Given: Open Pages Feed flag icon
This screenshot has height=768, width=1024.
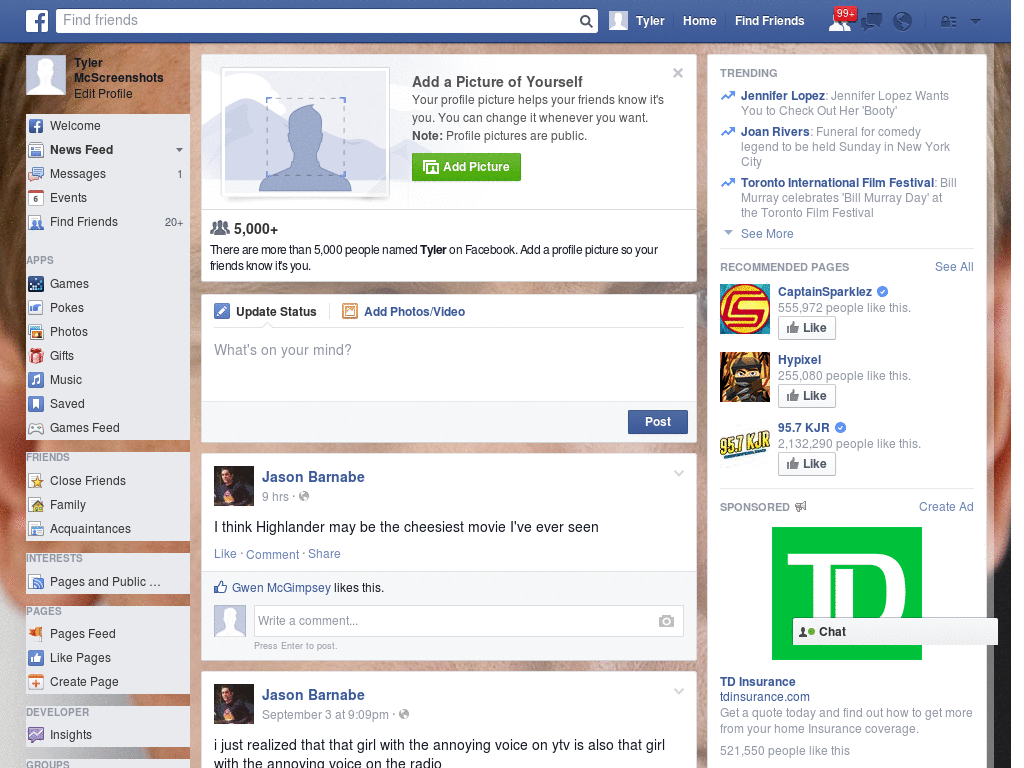Looking at the screenshot, I should (x=36, y=633).
